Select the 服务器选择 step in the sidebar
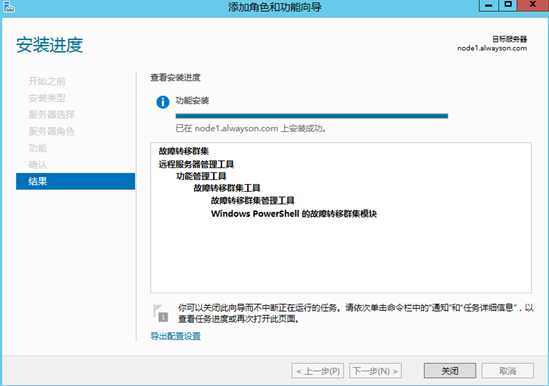Viewport: 549px width, 386px height. click(x=51, y=115)
